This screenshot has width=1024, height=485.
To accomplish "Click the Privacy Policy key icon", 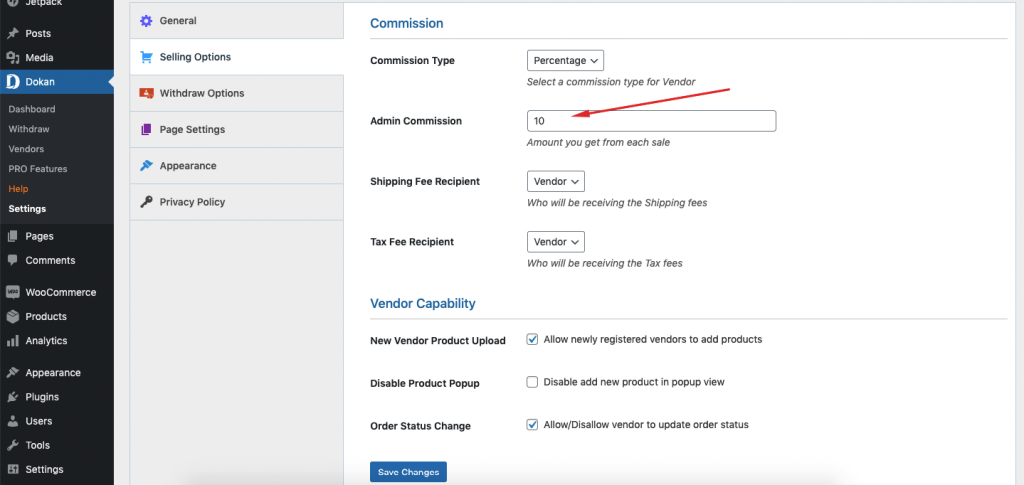I will [146, 202].
